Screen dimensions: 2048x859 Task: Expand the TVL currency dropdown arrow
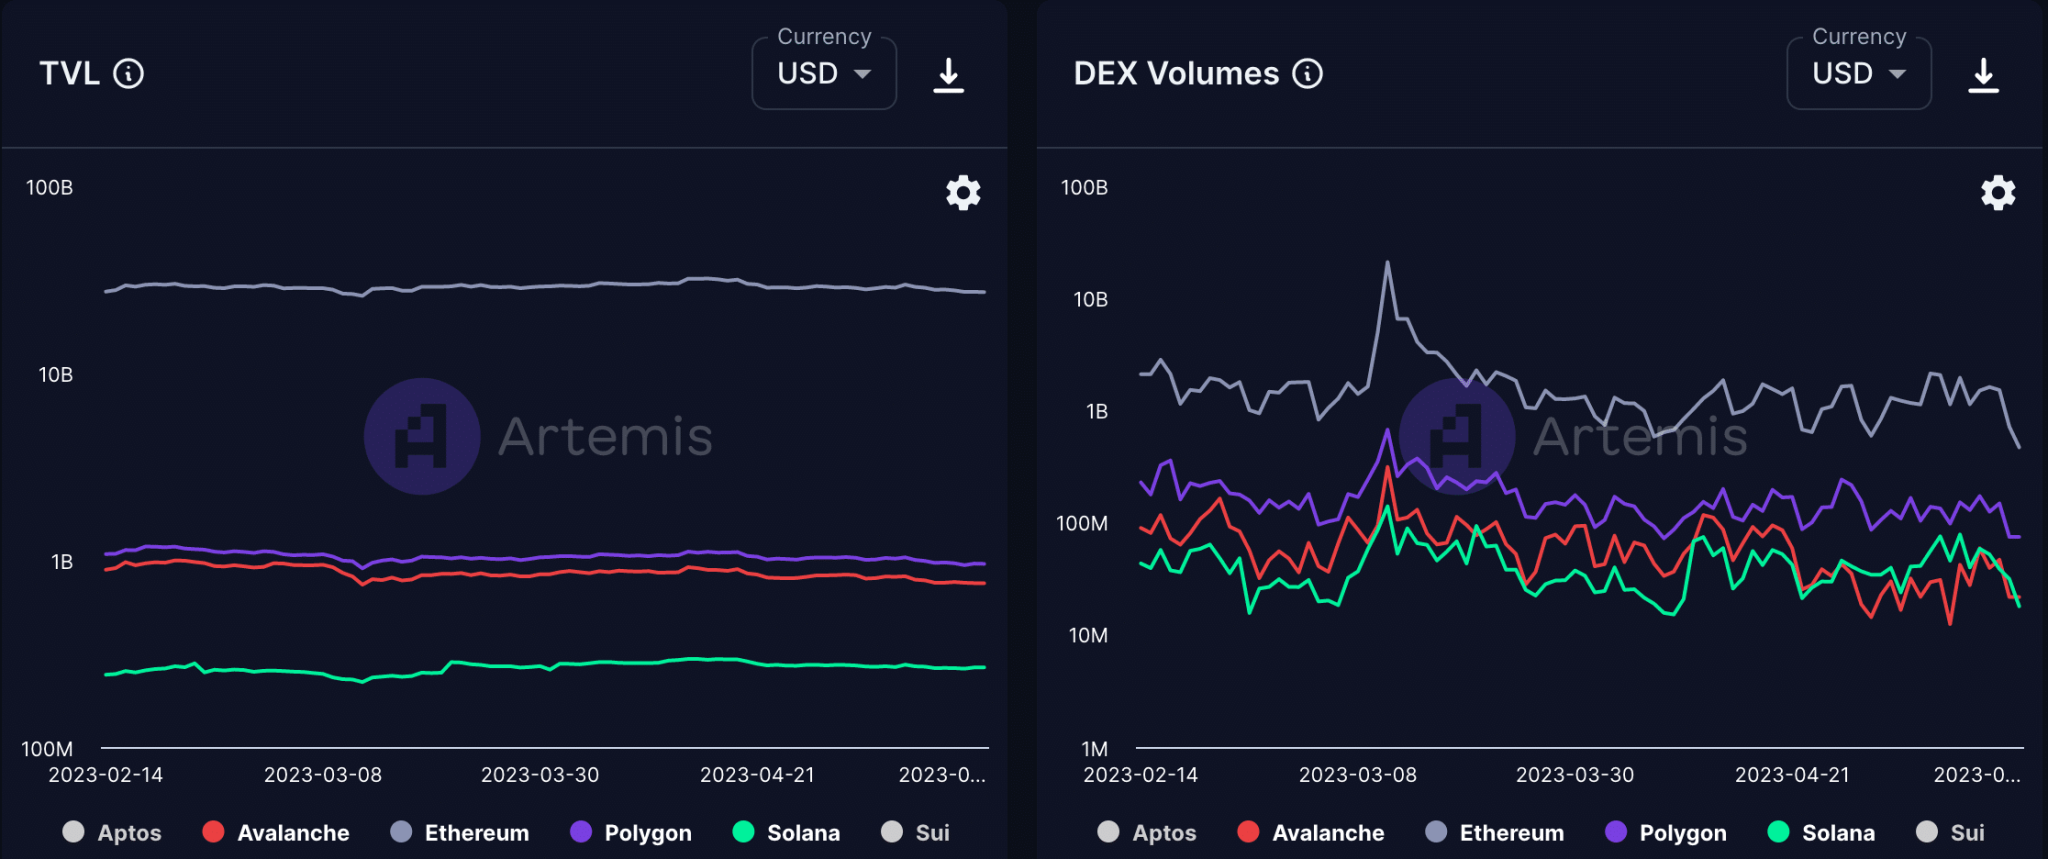coord(862,74)
